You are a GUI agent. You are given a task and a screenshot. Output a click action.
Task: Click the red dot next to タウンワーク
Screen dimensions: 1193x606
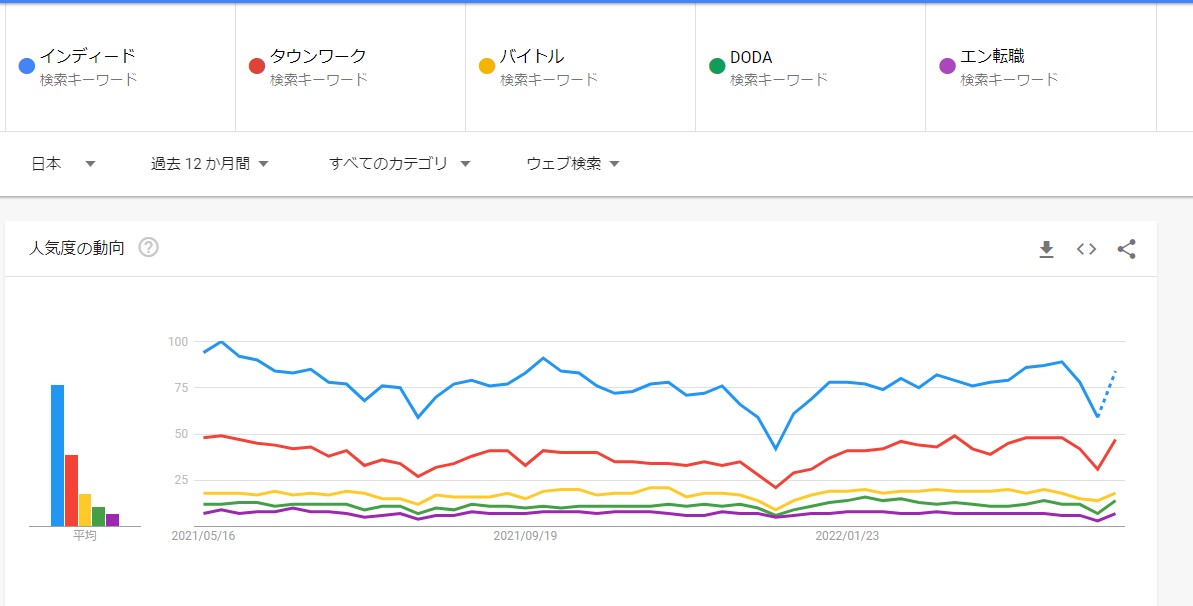(257, 66)
